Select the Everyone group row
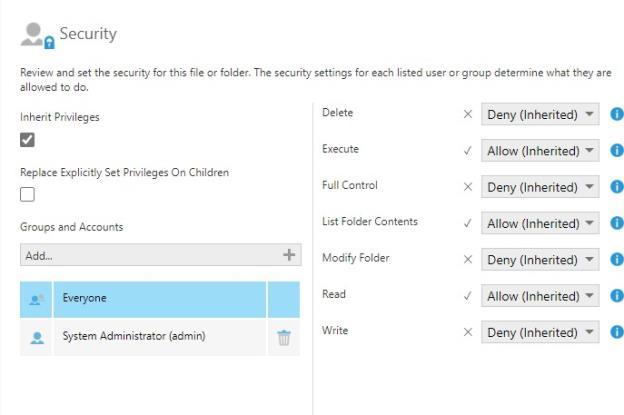Screen dimensions: 624x415 click(142, 298)
